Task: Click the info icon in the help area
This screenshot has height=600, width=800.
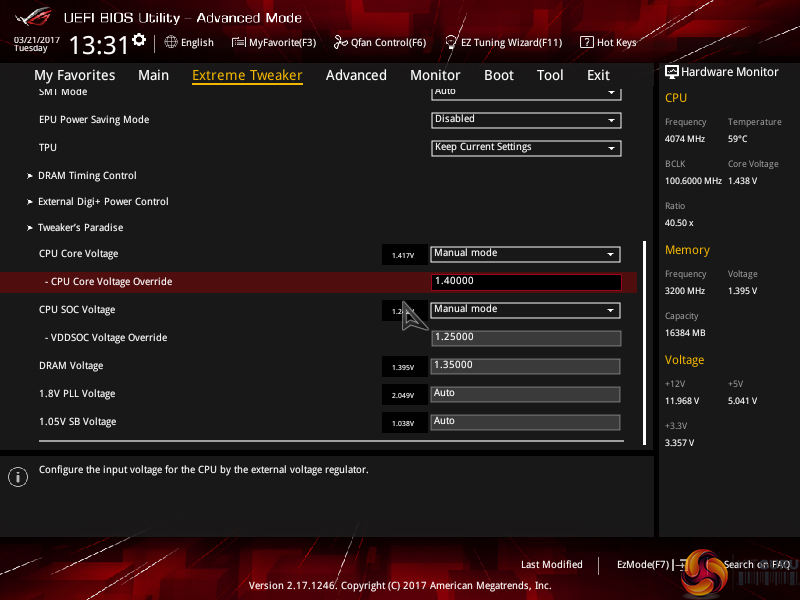Action: (17, 477)
